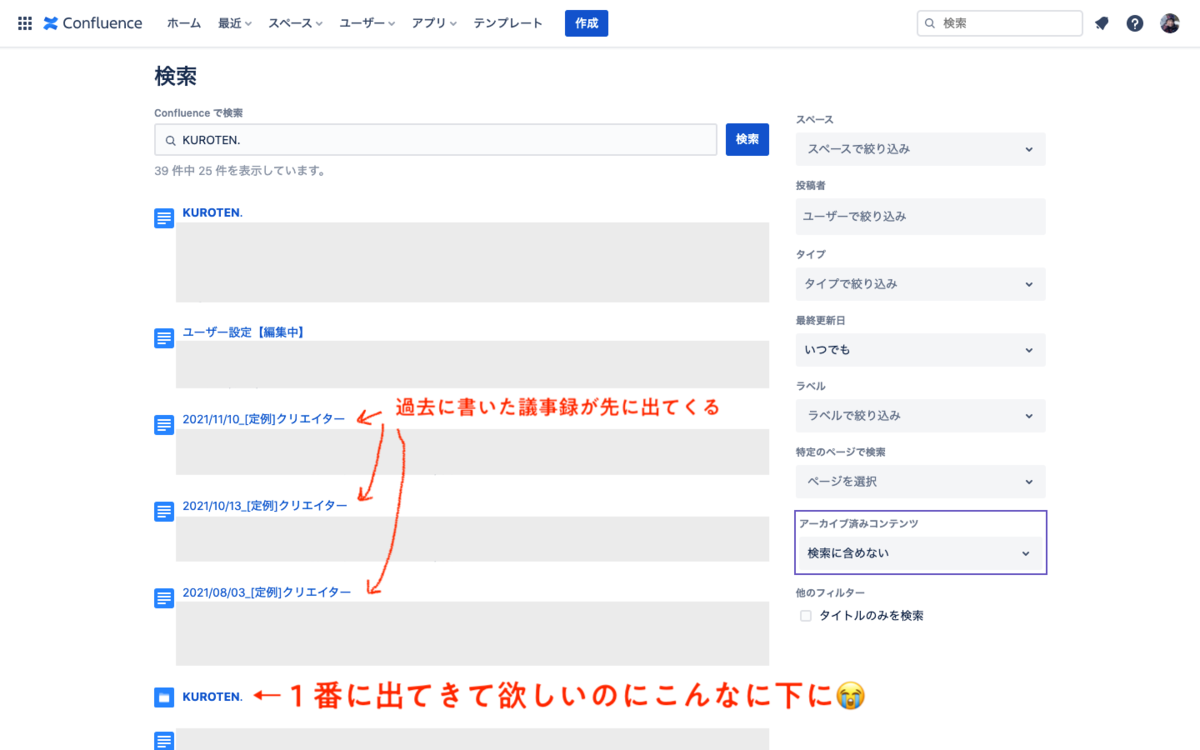Open the 2021/10/13_[定例]クリエイター result link

(265, 506)
